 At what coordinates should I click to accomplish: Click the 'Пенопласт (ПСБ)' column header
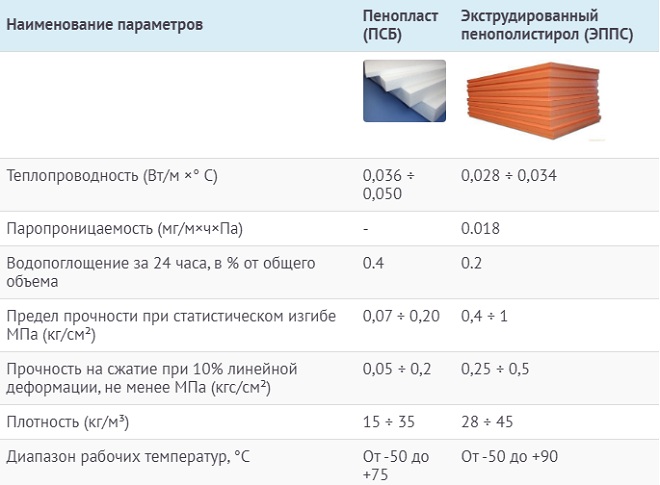(400, 25)
